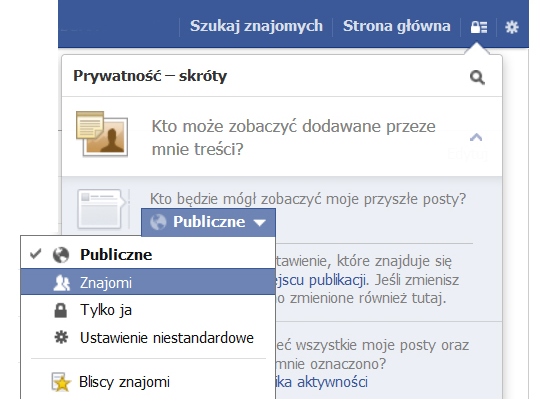The width and height of the screenshot is (546, 399).
Task: Click the photo and note privacy icon
Action: point(102,134)
